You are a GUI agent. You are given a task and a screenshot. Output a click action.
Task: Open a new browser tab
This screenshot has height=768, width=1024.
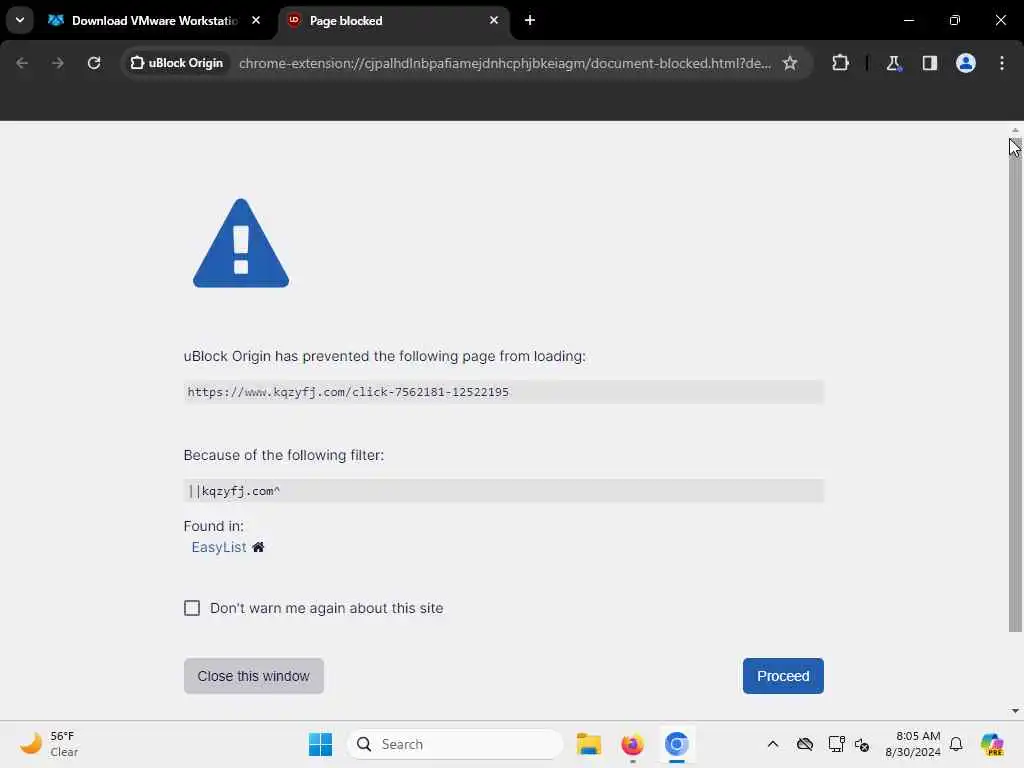pyautogui.click(x=530, y=20)
